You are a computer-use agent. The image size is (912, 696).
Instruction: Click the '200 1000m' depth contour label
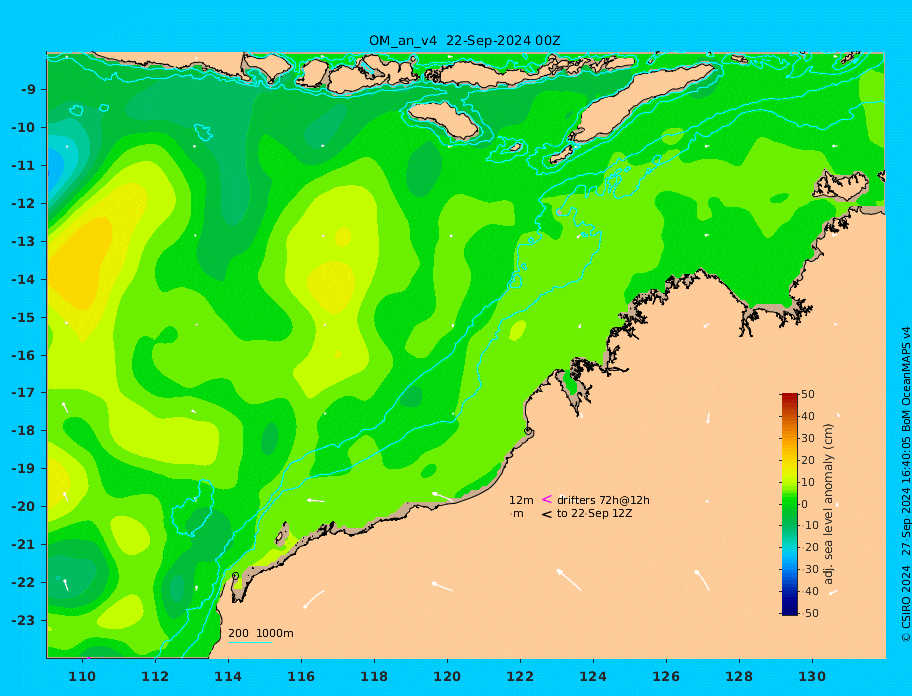pos(261,633)
